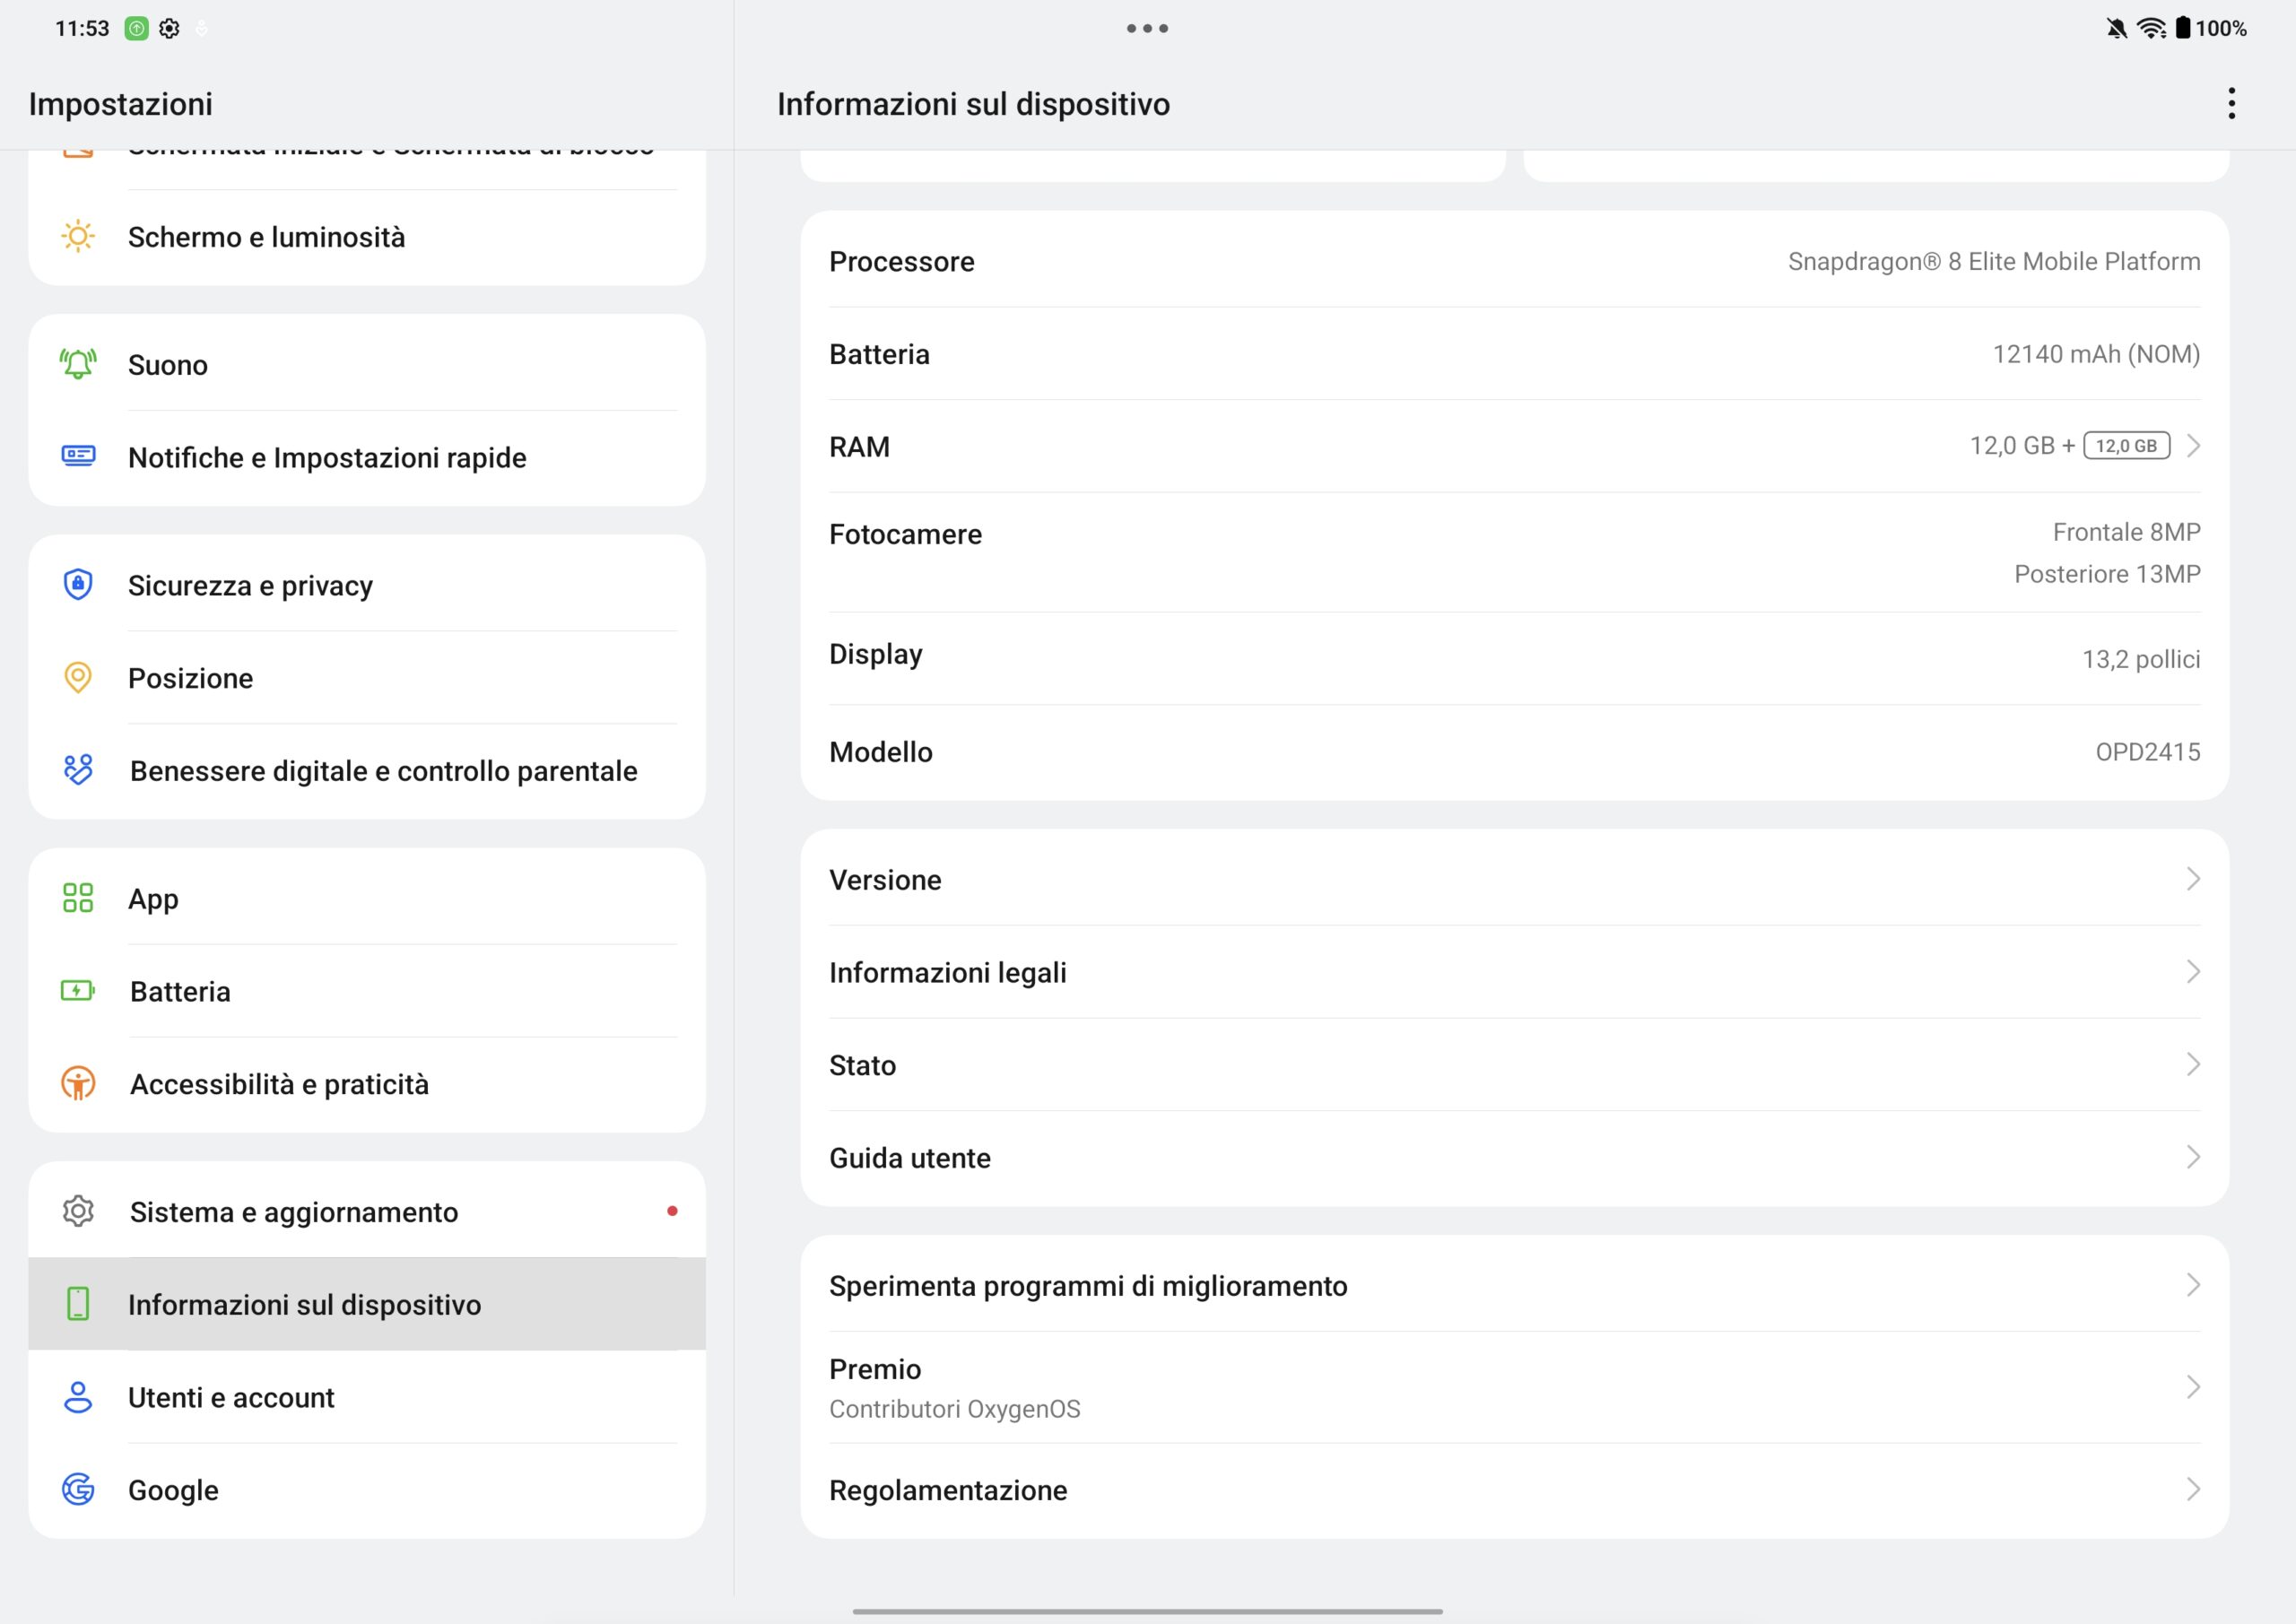Screen dimensions: 2296x1624
Task: Select Sistema e aggiornamento menu item
Action: pyautogui.click(x=367, y=1211)
